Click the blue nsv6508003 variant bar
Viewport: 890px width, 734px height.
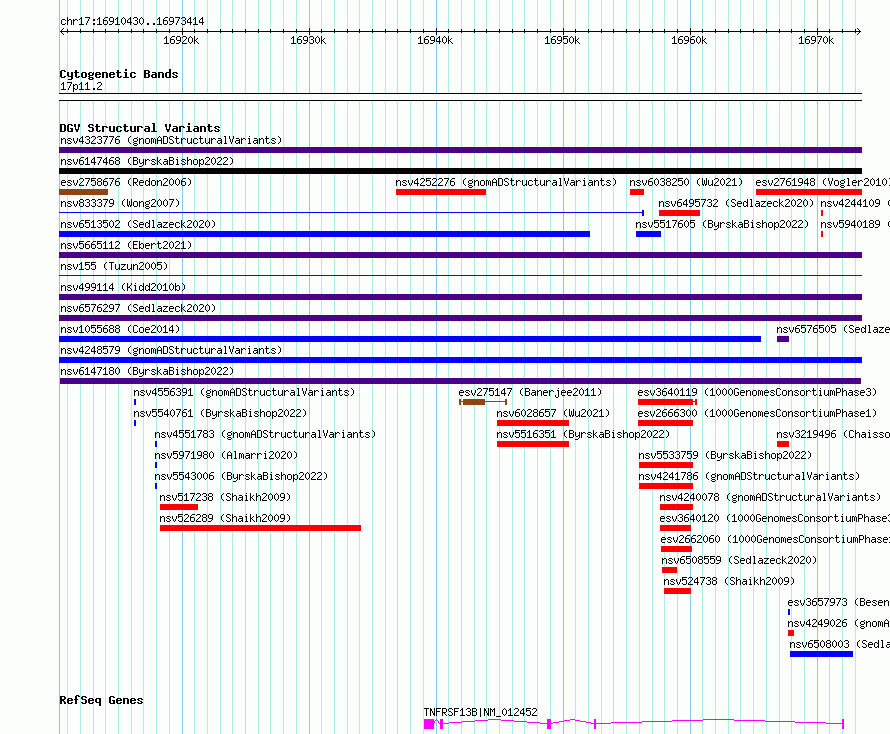pos(821,654)
